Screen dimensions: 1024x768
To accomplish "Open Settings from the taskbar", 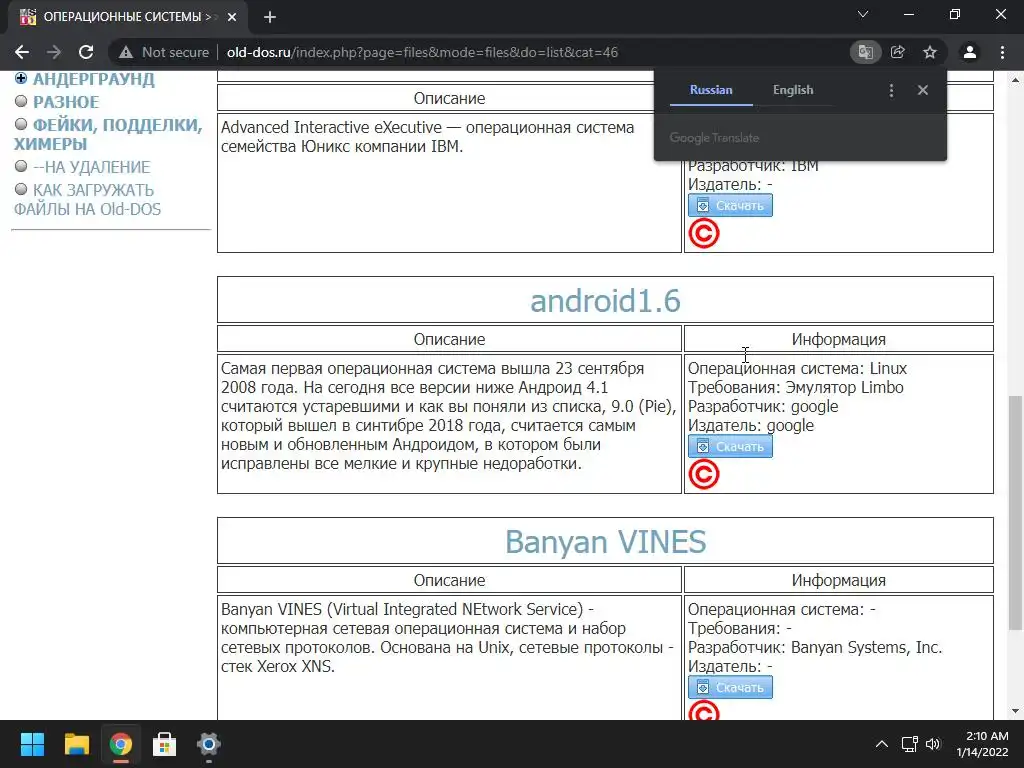I will (x=209, y=744).
